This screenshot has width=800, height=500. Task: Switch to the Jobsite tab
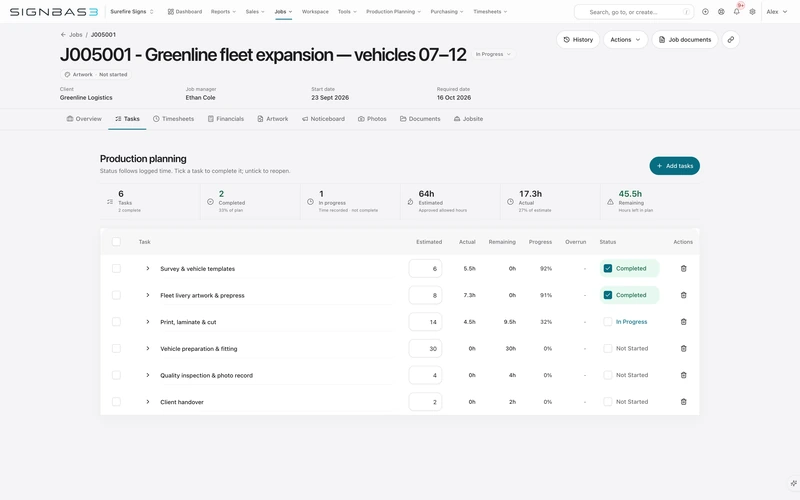(x=468, y=119)
